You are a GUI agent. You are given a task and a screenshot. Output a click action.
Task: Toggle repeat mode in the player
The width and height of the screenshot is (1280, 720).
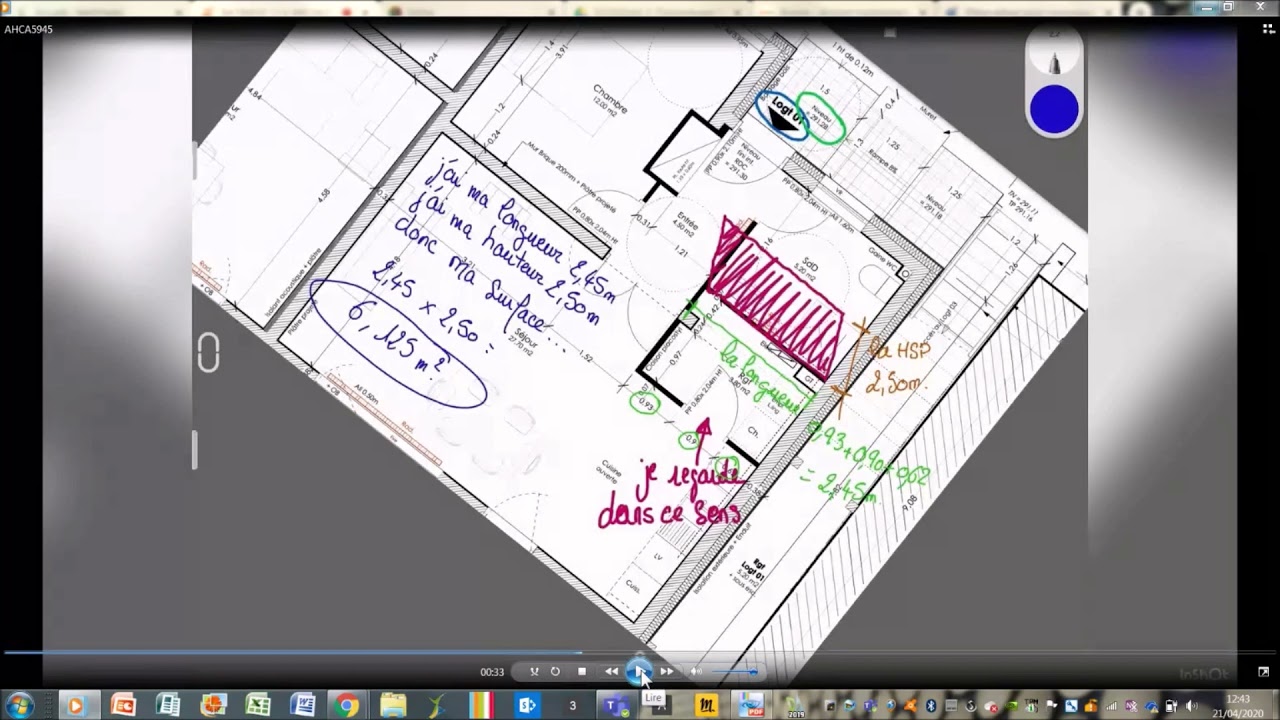point(555,672)
